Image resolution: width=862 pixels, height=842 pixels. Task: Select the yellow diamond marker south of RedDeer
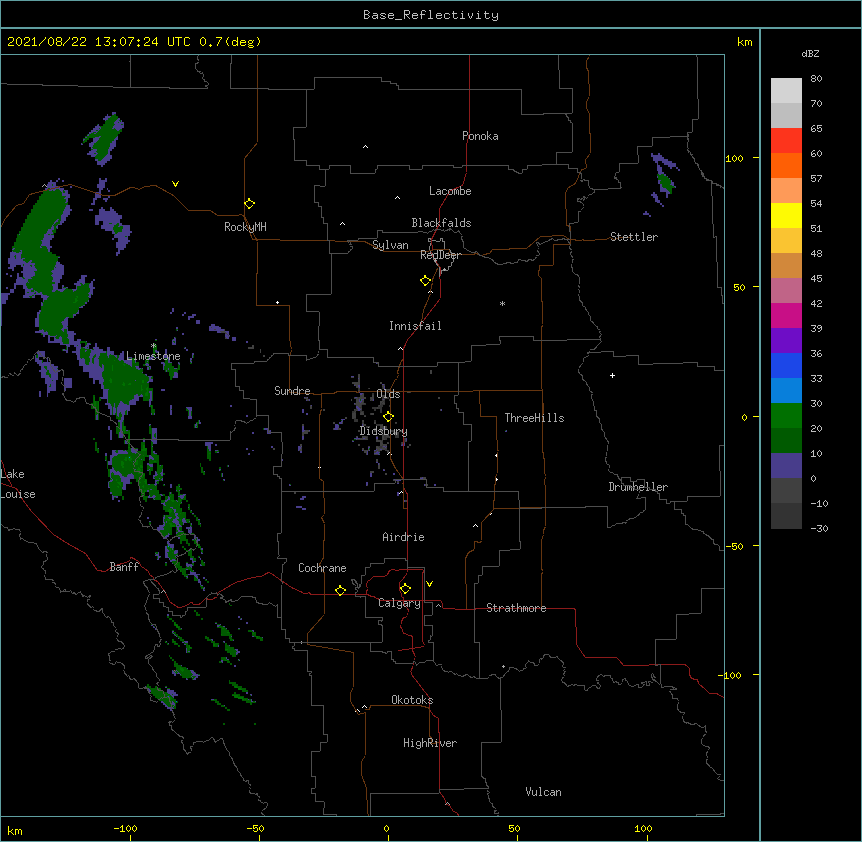pos(425,281)
